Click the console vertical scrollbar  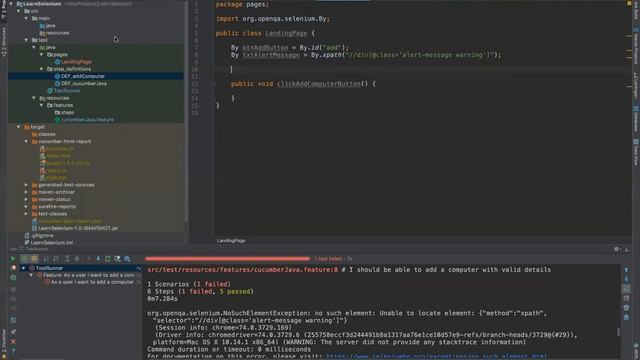click(x=619, y=331)
